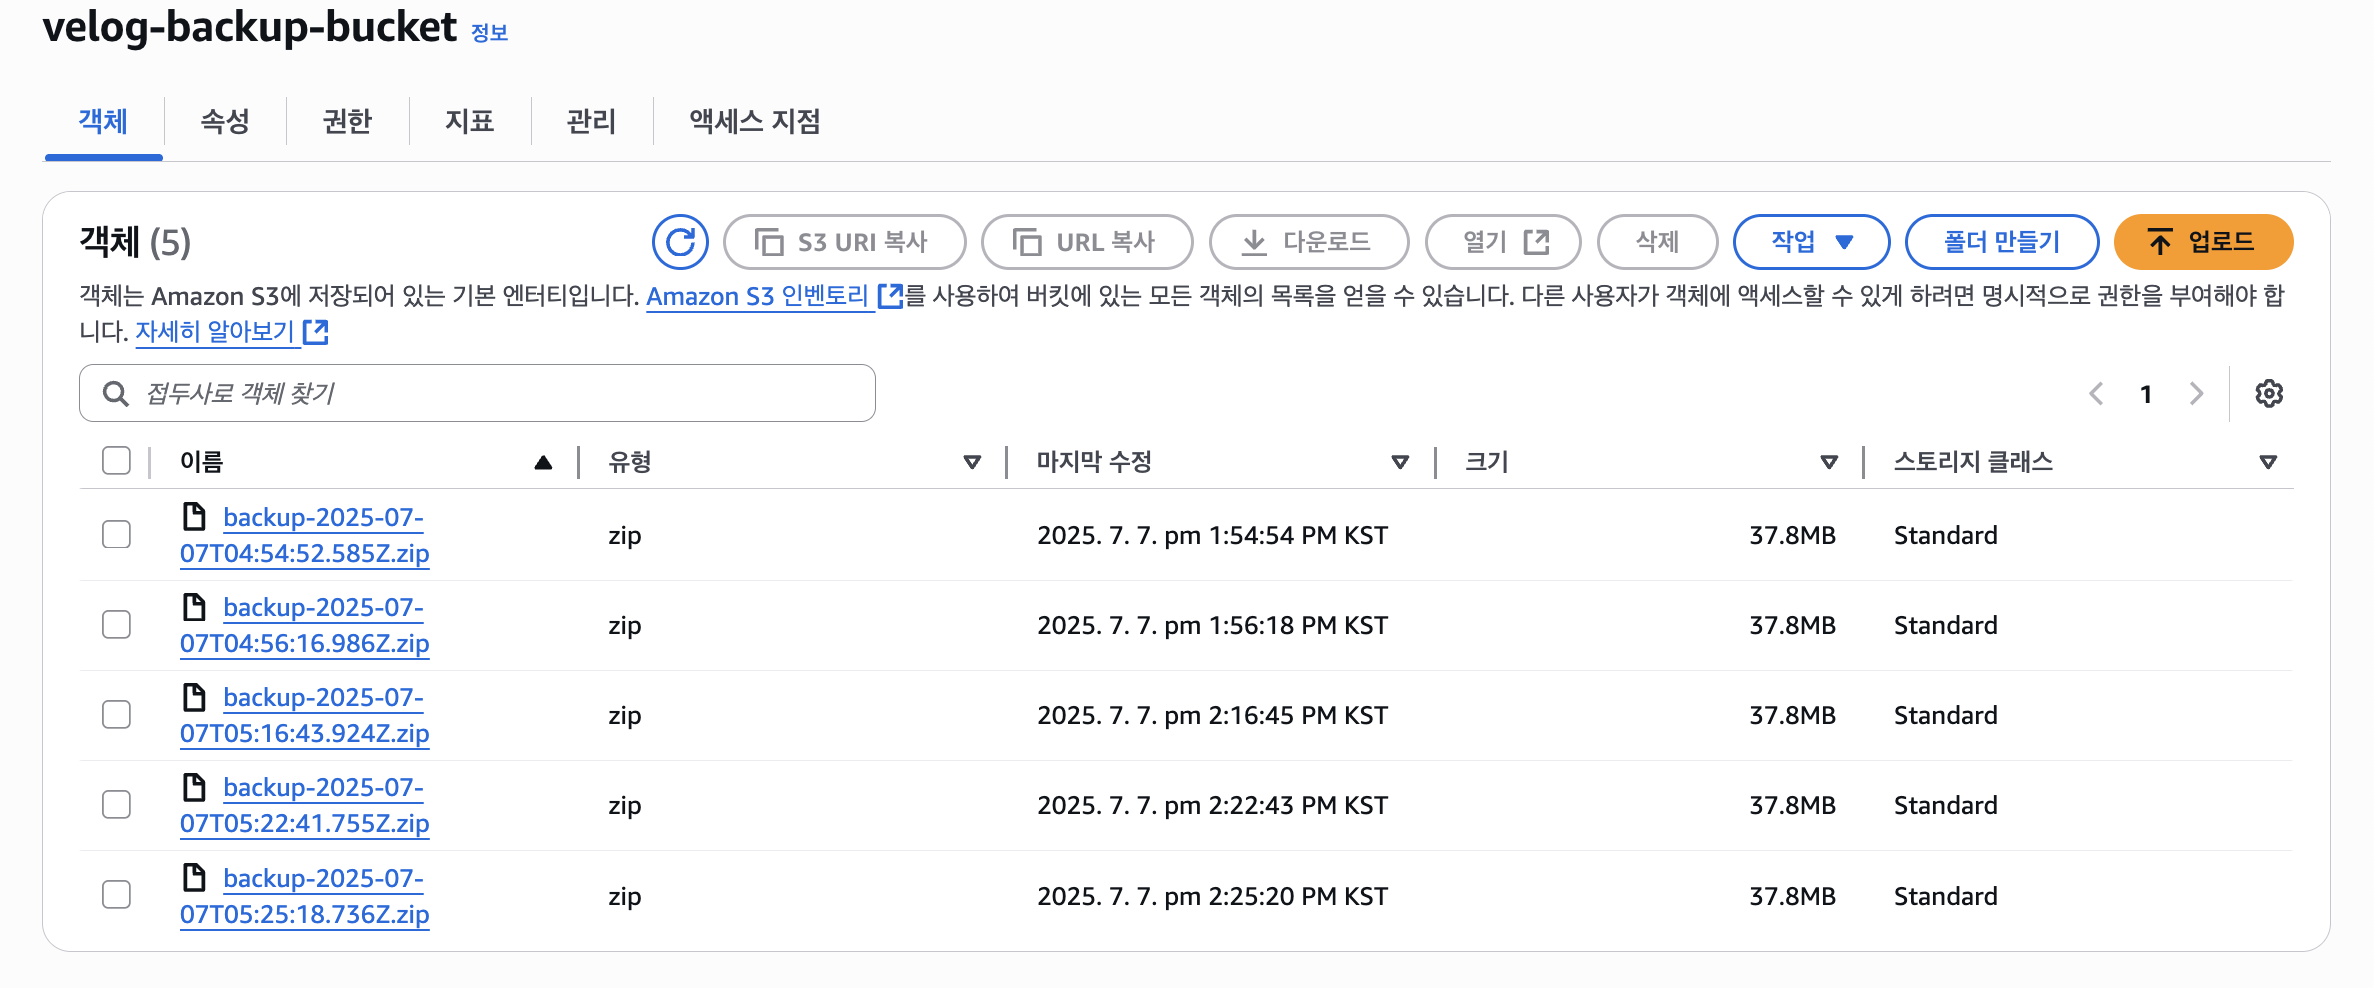The width and height of the screenshot is (2374, 988).
Task: Click the orange 업로드 upload button
Action: click(x=2202, y=242)
